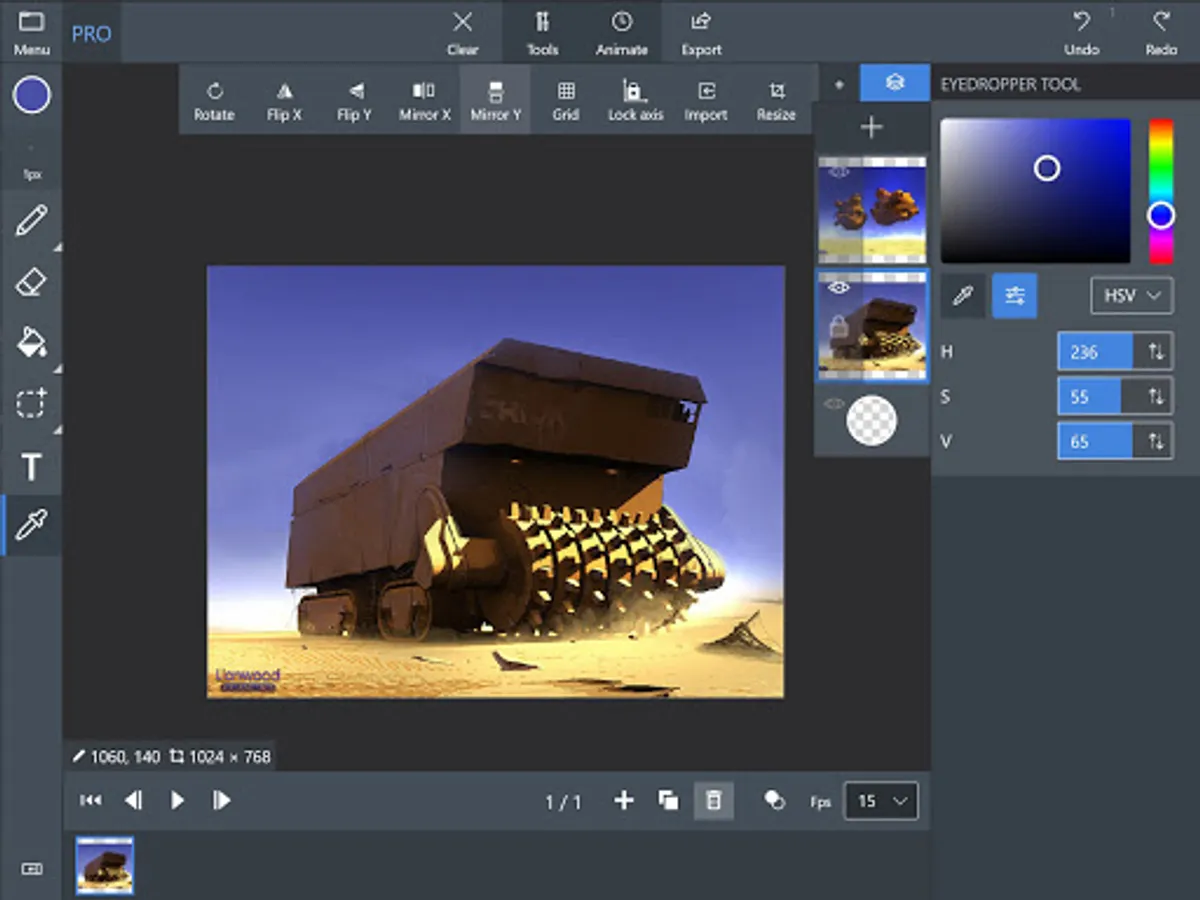Choose the Text tool
This screenshot has width=1200, height=900.
click(x=31, y=466)
